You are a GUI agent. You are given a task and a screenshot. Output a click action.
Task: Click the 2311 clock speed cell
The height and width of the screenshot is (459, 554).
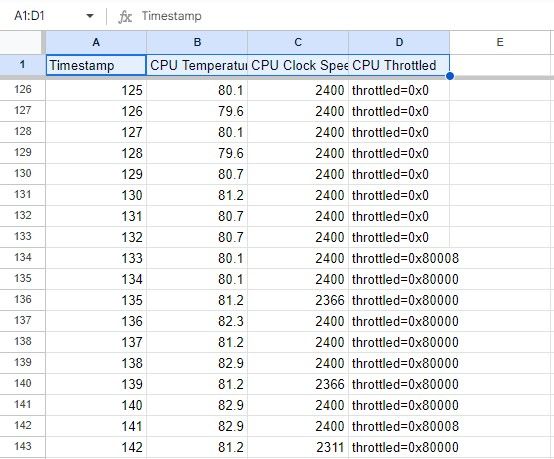[x=298, y=447]
